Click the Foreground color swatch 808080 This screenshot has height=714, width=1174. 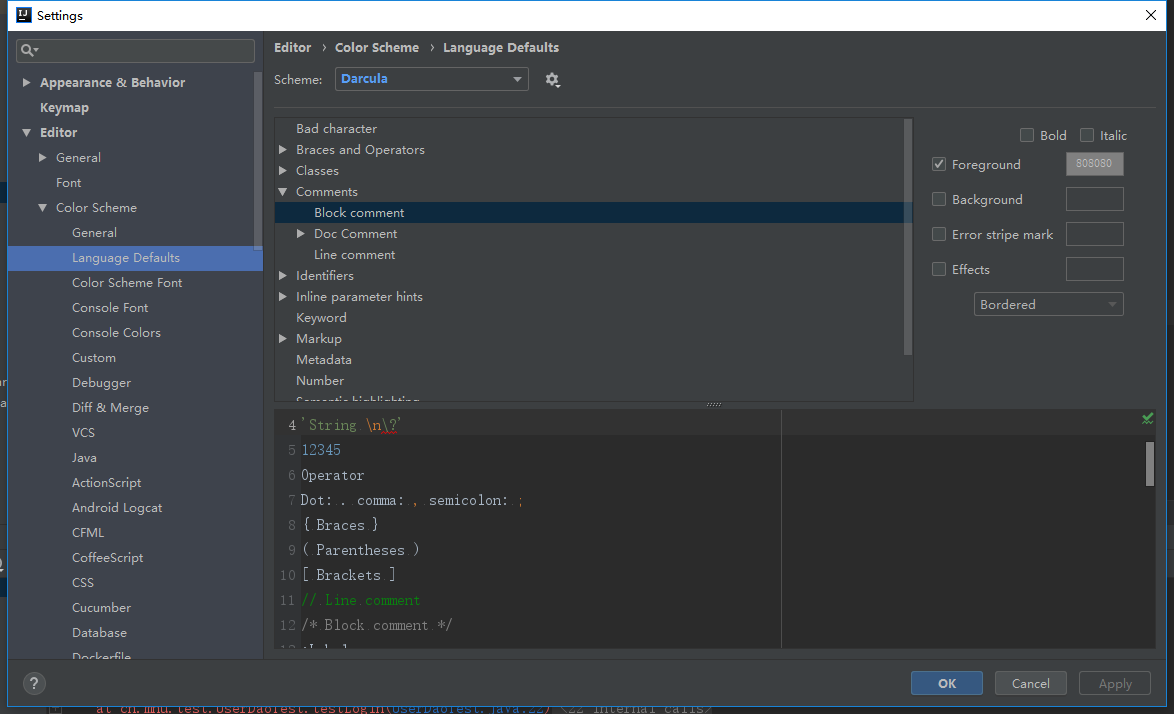(x=1094, y=163)
